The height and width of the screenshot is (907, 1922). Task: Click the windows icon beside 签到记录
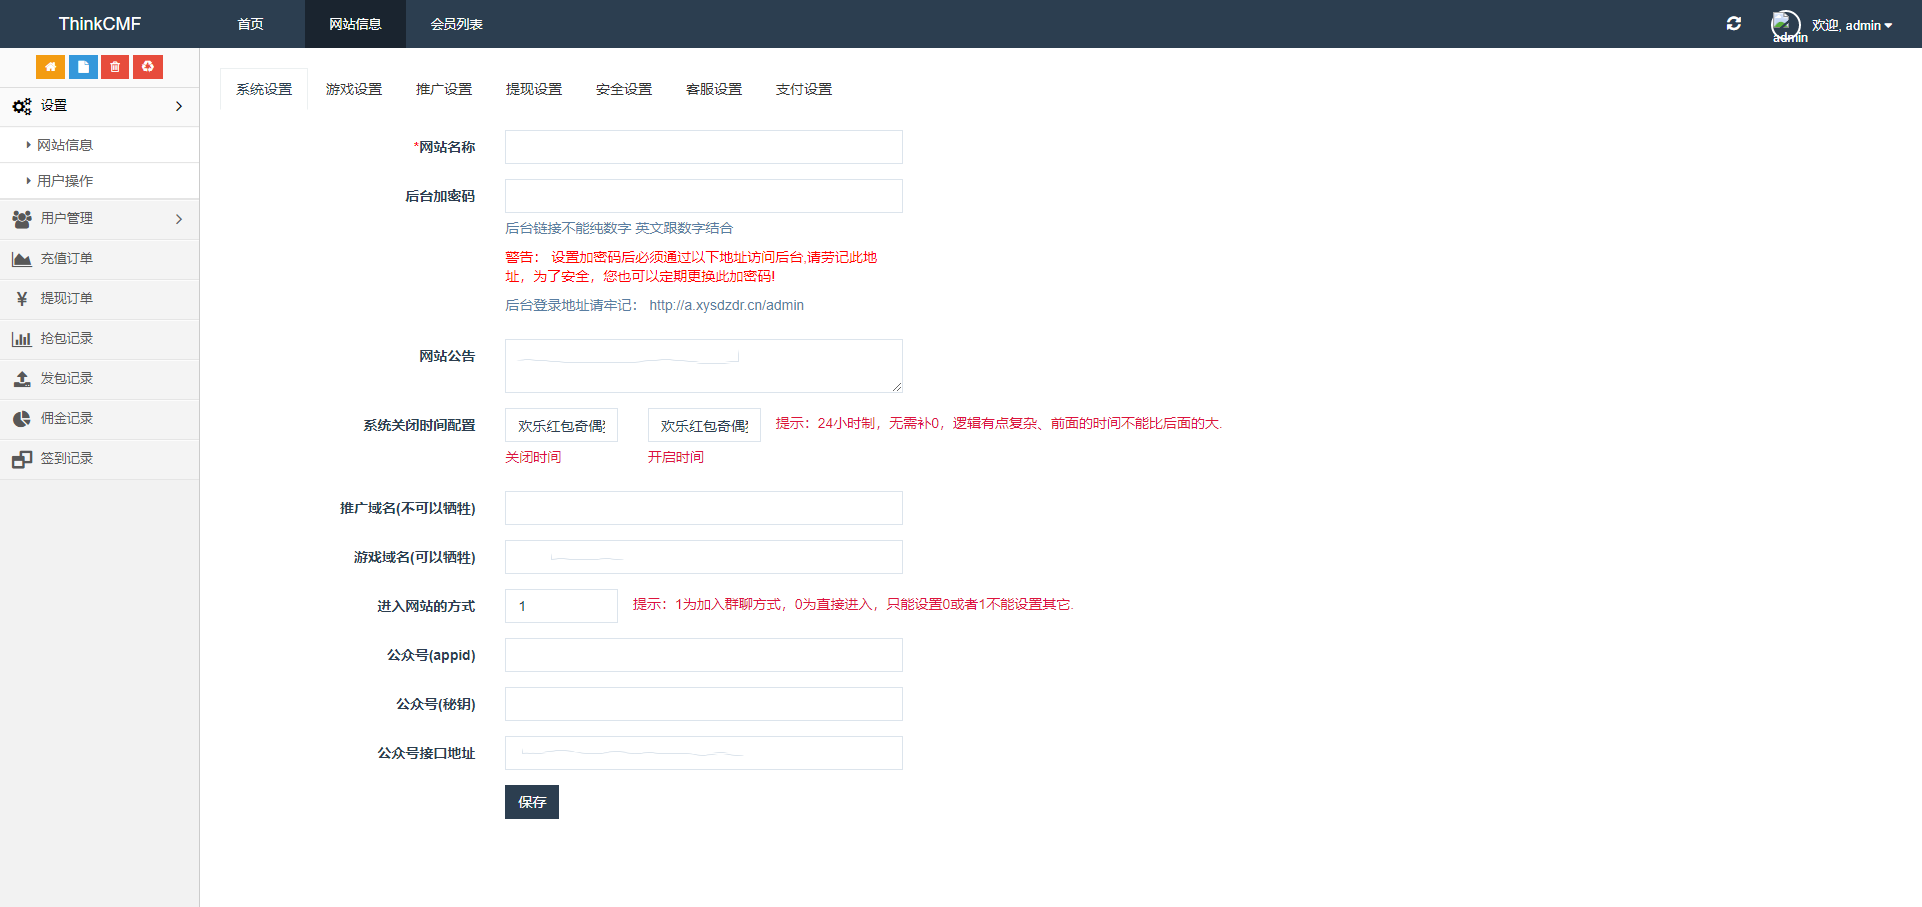pos(22,459)
